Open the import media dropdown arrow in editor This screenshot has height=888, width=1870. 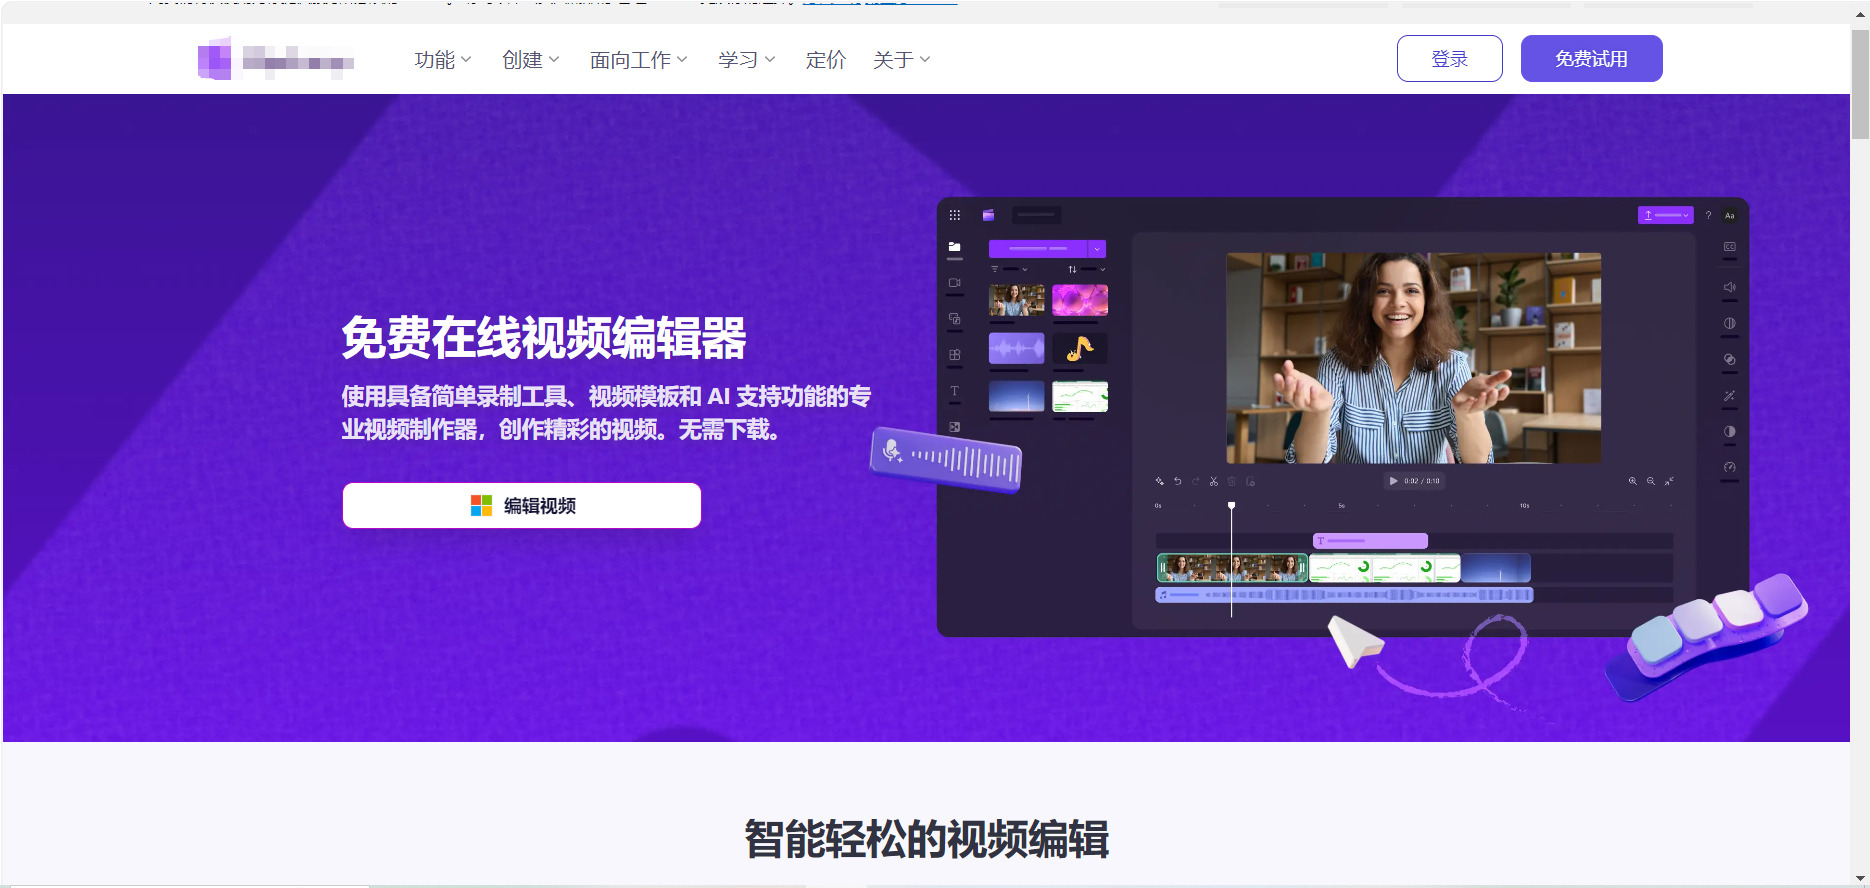point(1097,249)
